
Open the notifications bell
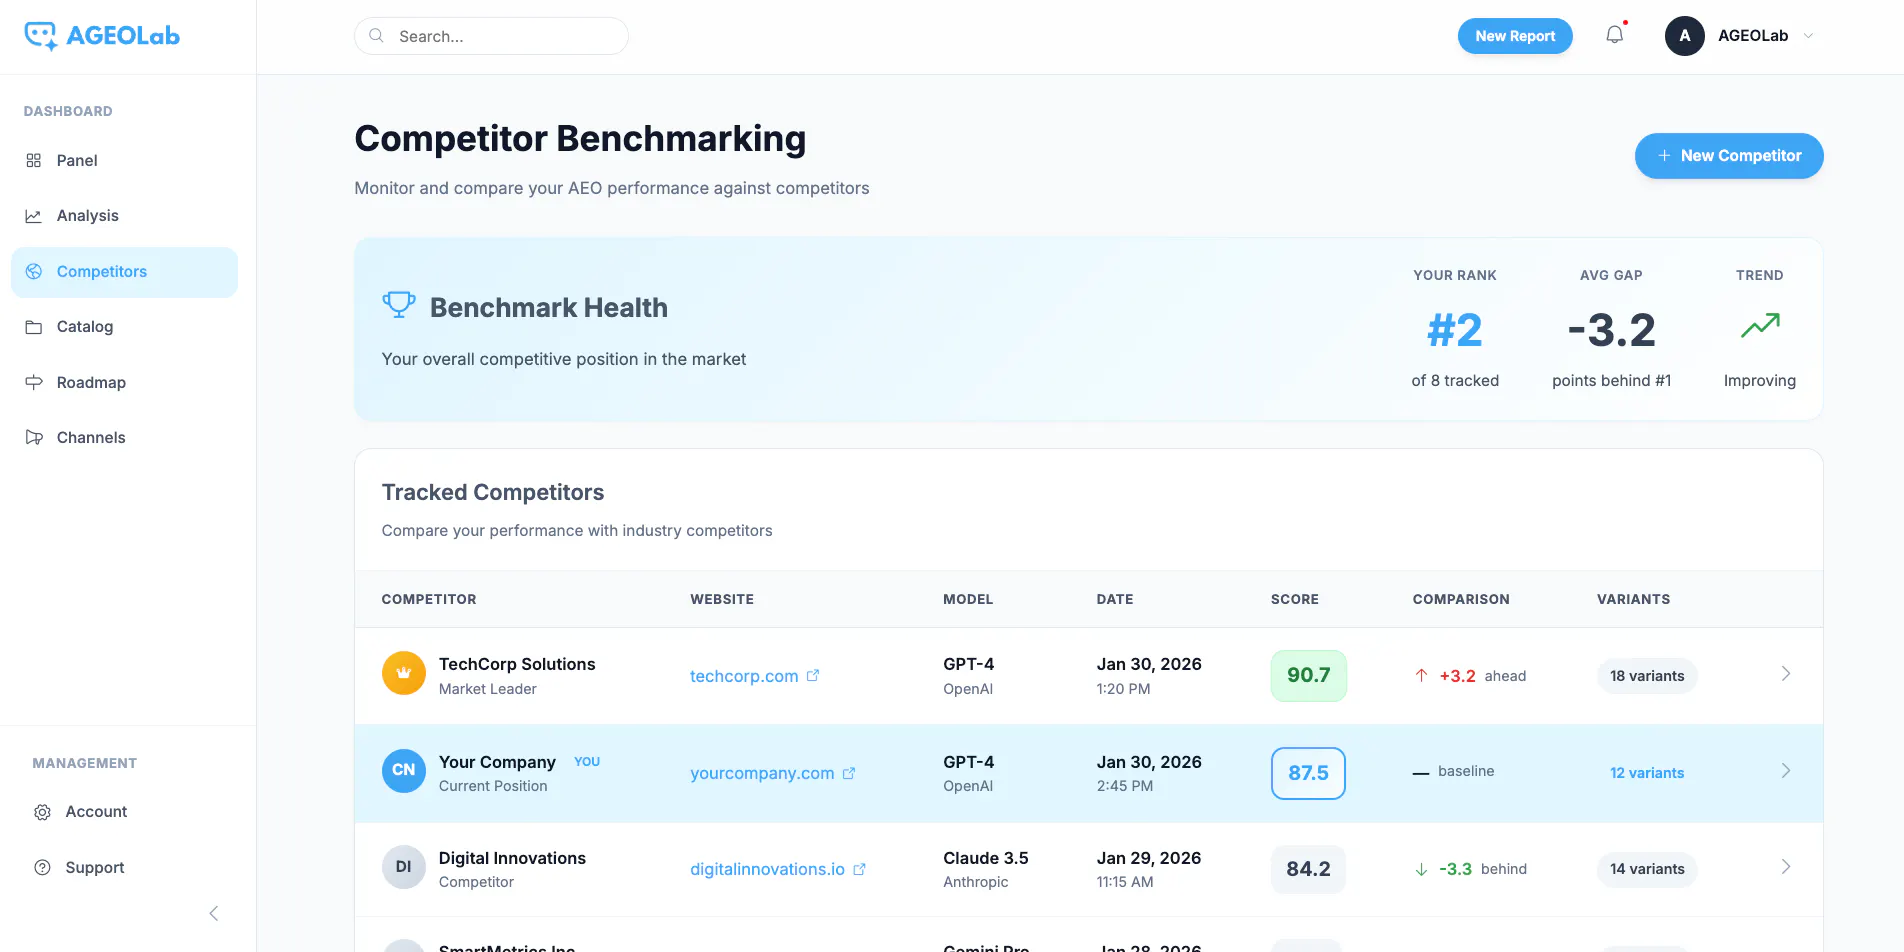pos(1615,35)
